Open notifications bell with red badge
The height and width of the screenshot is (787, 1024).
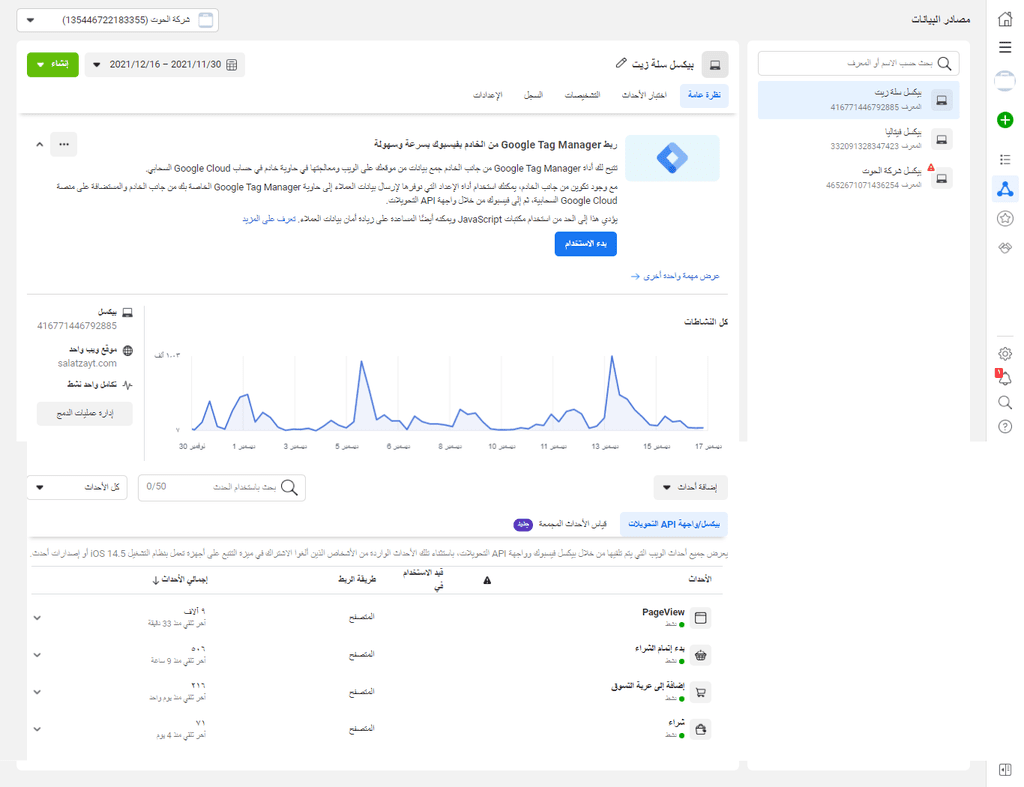click(1004, 377)
